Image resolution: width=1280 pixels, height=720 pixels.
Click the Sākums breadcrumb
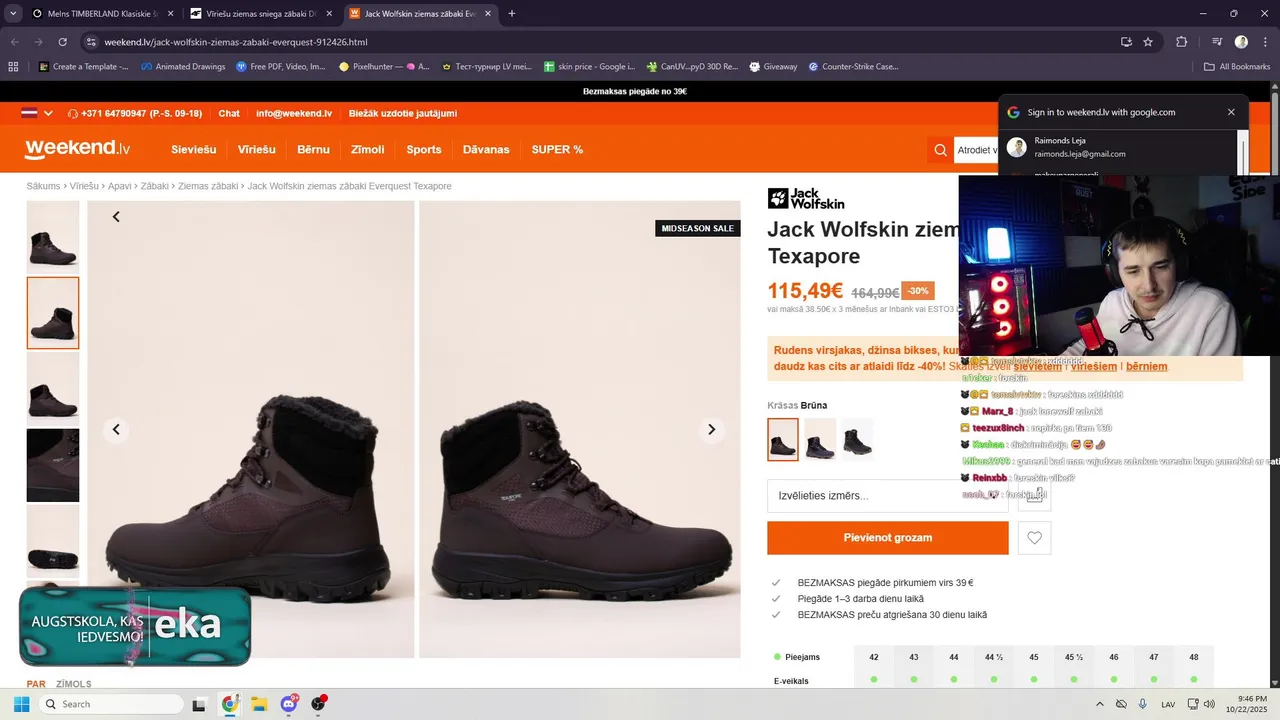point(44,186)
